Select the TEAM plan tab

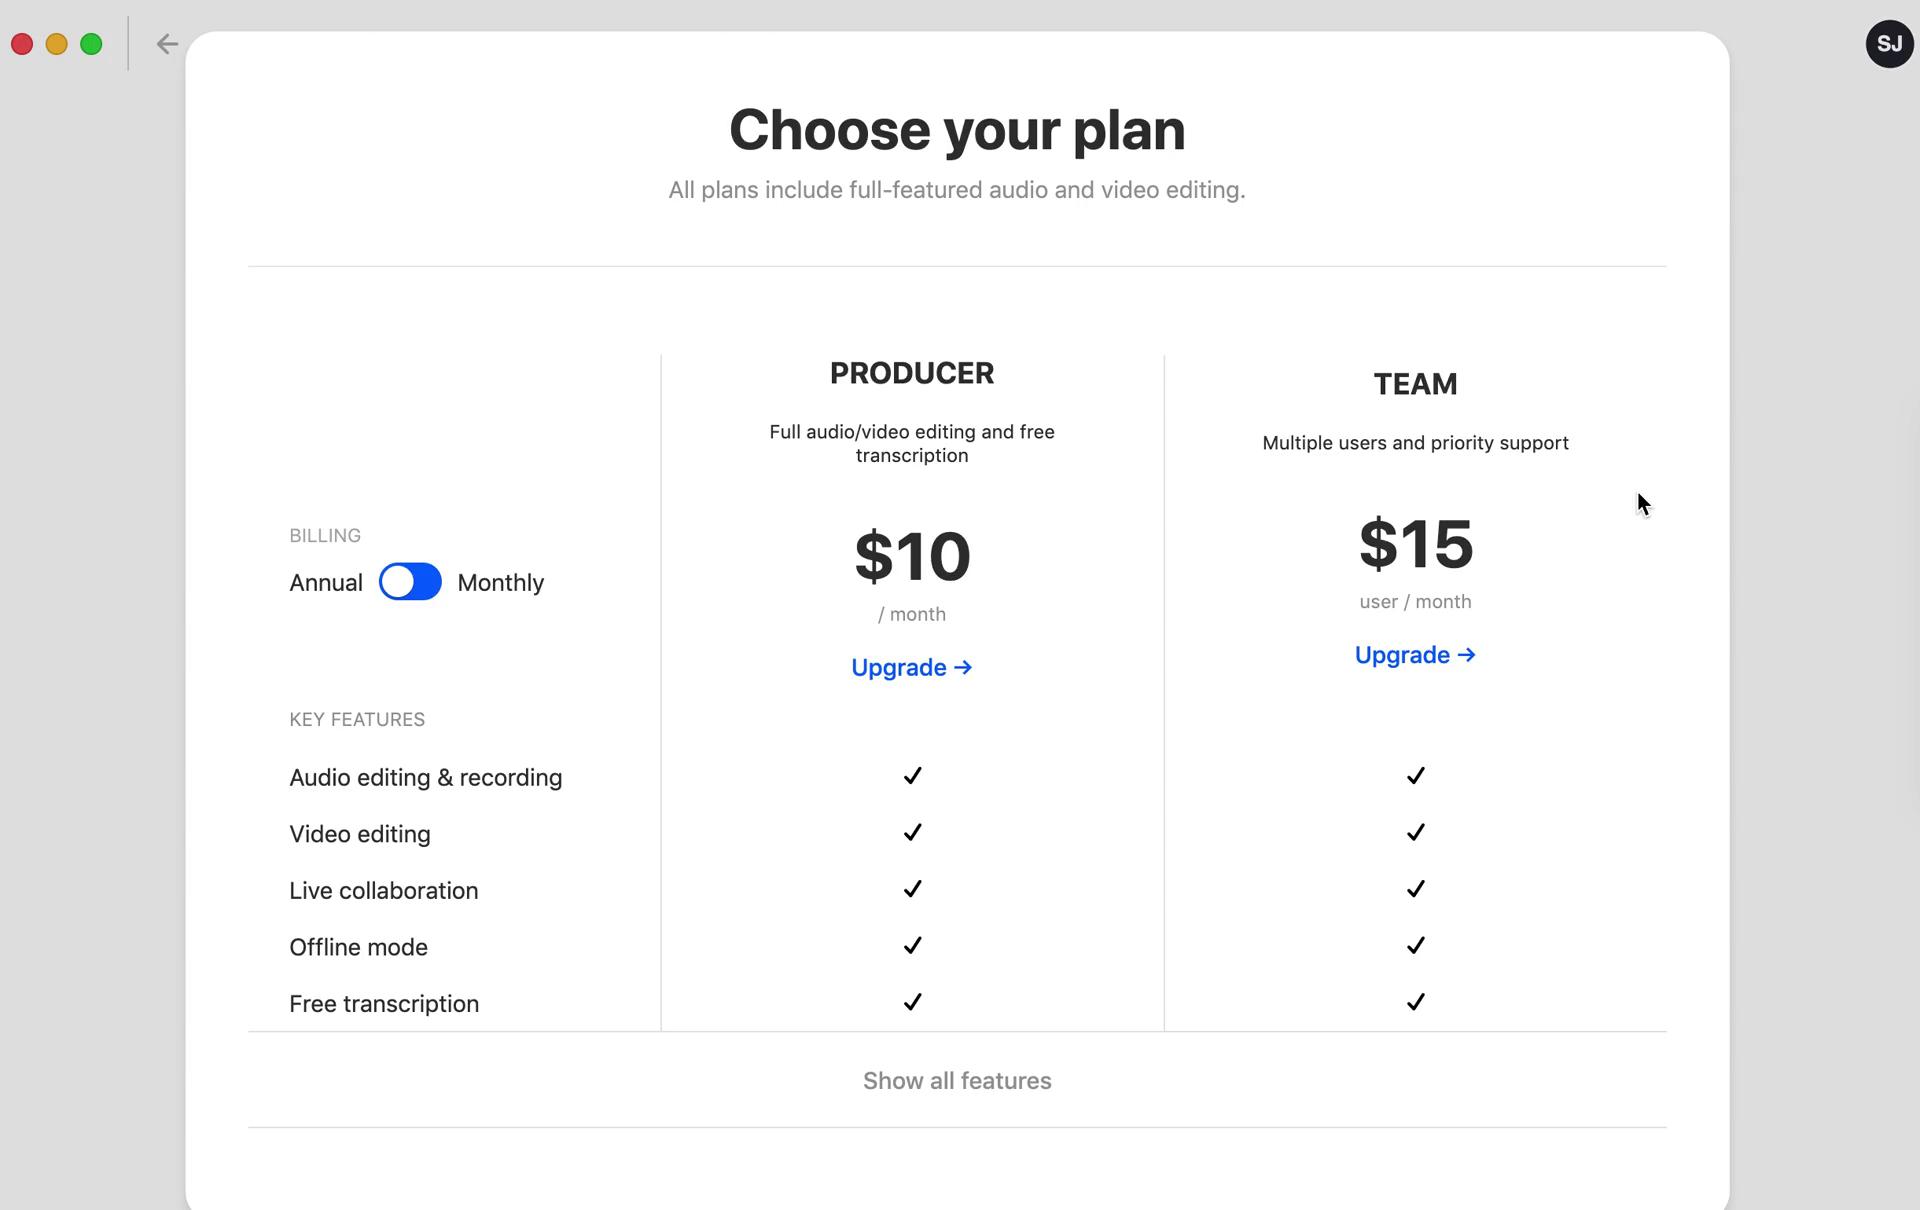point(1414,382)
